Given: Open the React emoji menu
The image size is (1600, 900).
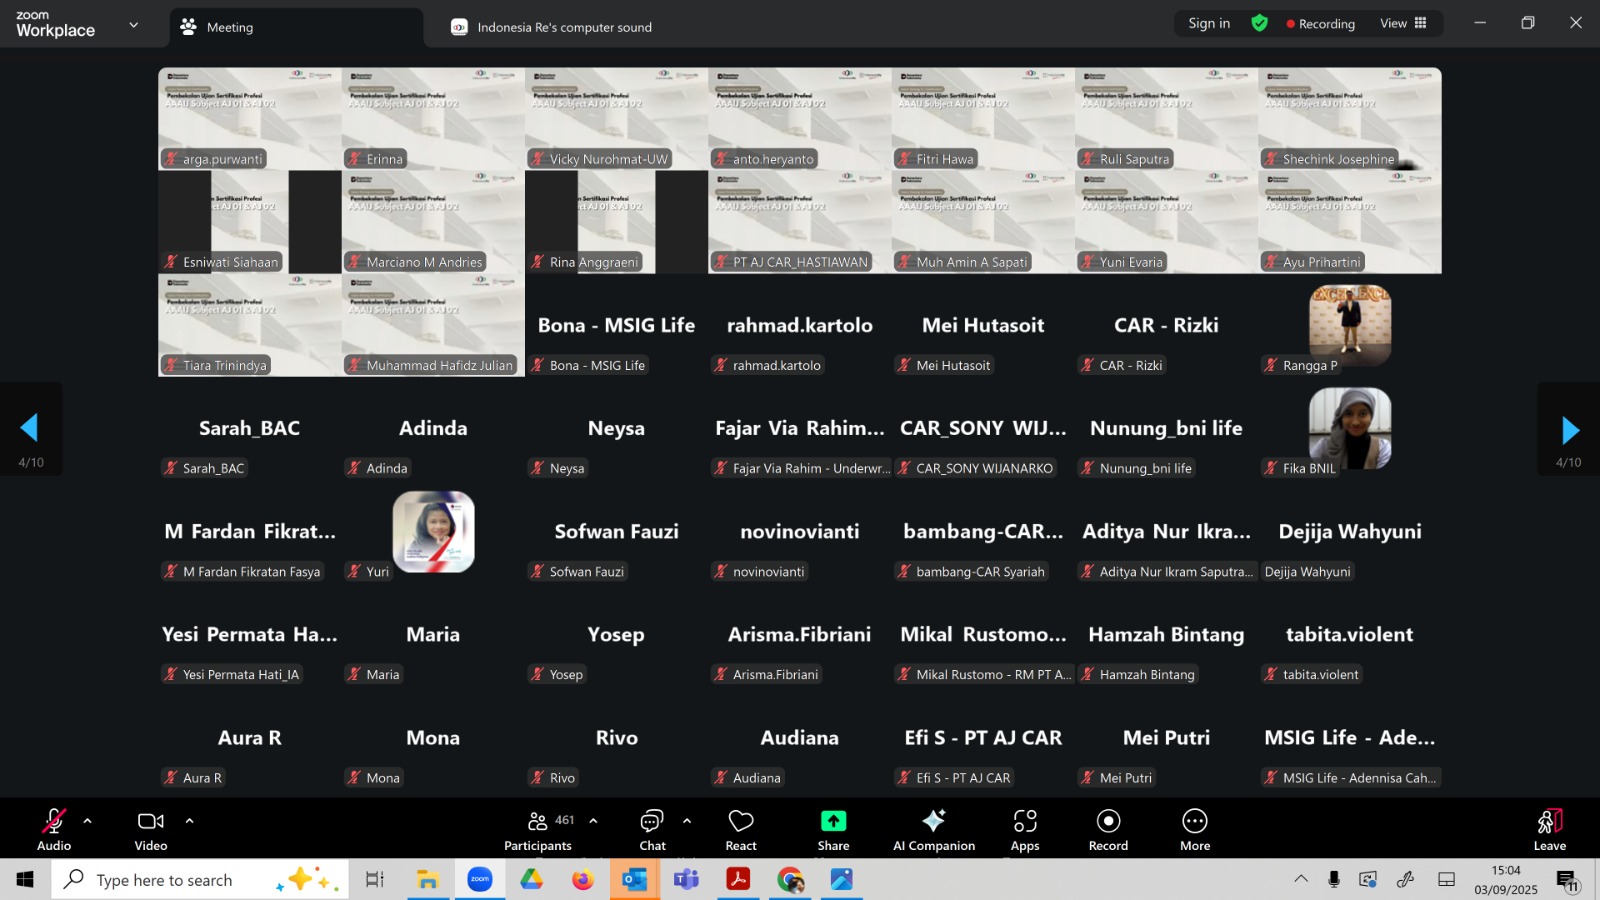Looking at the screenshot, I should (741, 830).
